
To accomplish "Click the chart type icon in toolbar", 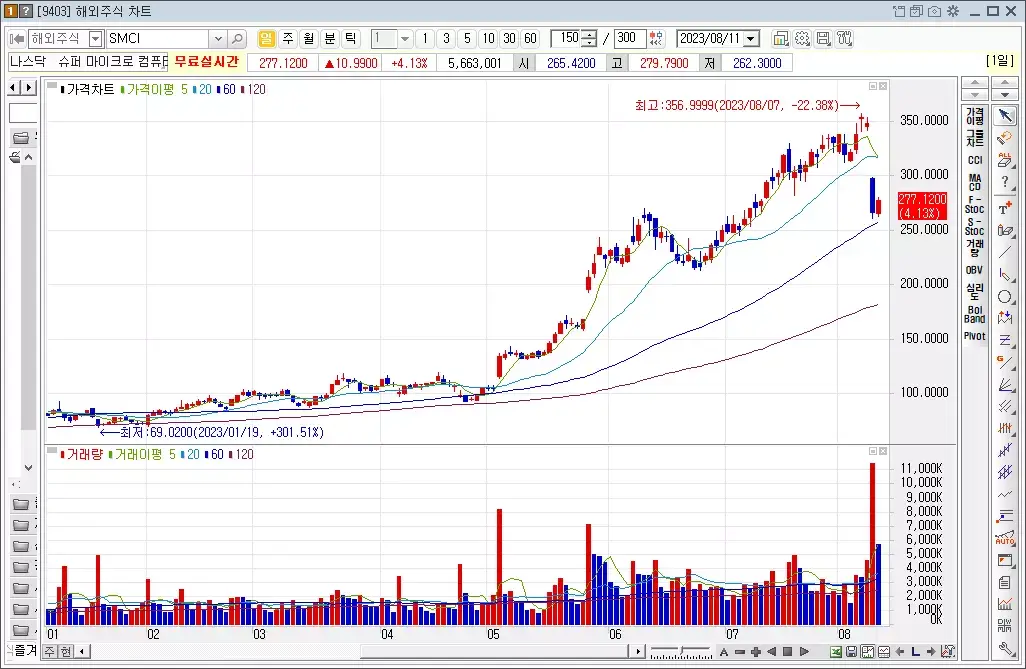I will [x=781, y=39].
